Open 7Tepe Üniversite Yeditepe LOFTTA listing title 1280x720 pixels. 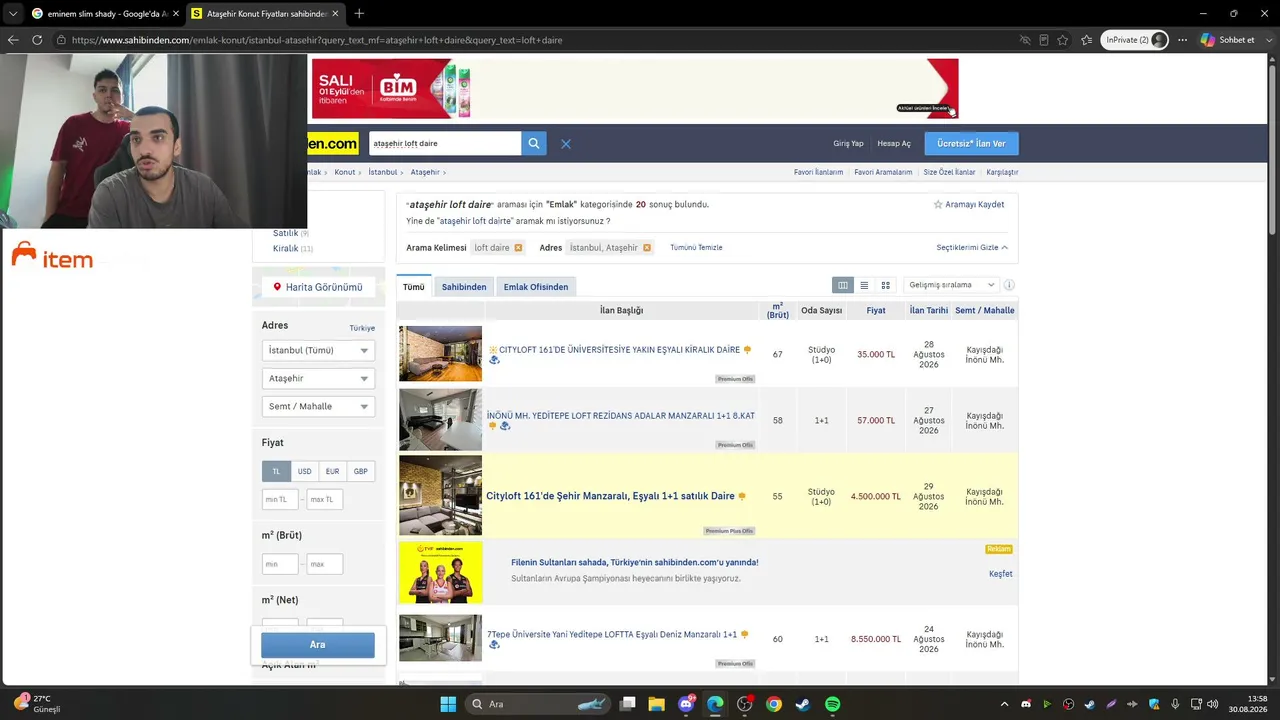coord(612,634)
